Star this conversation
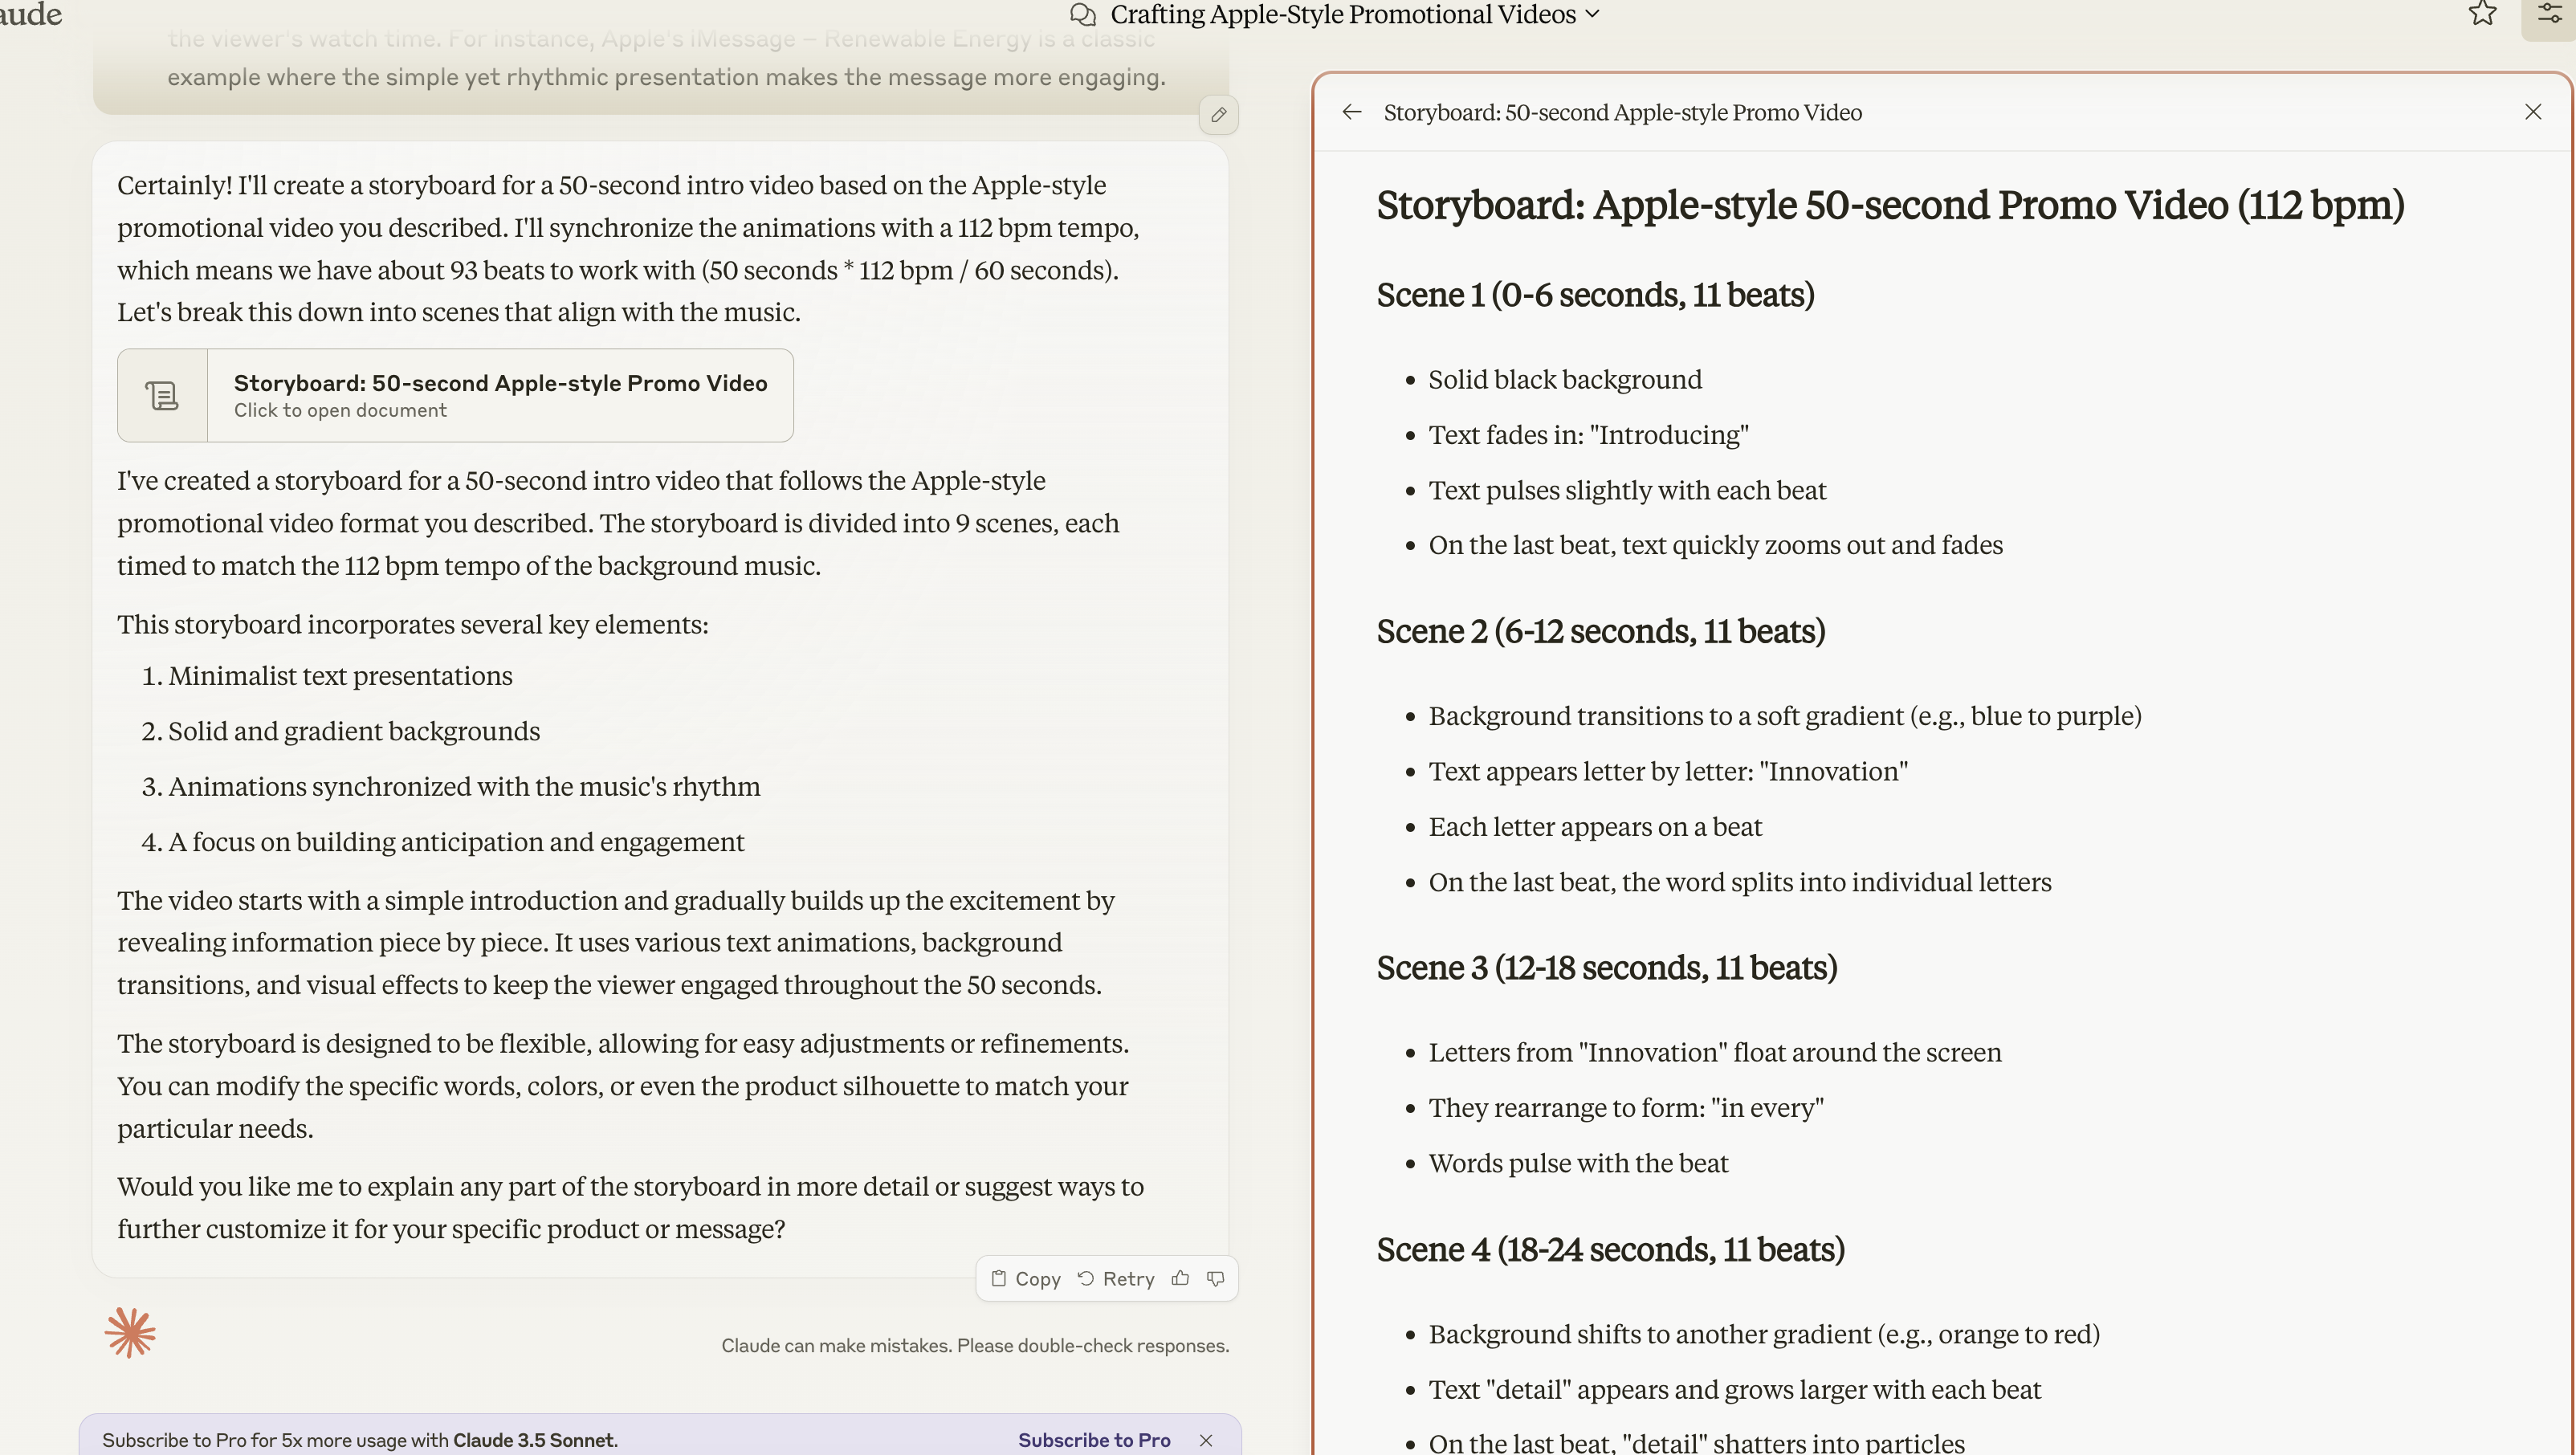Viewport: 2576px width, 1455px height. tap(2482, 14)
